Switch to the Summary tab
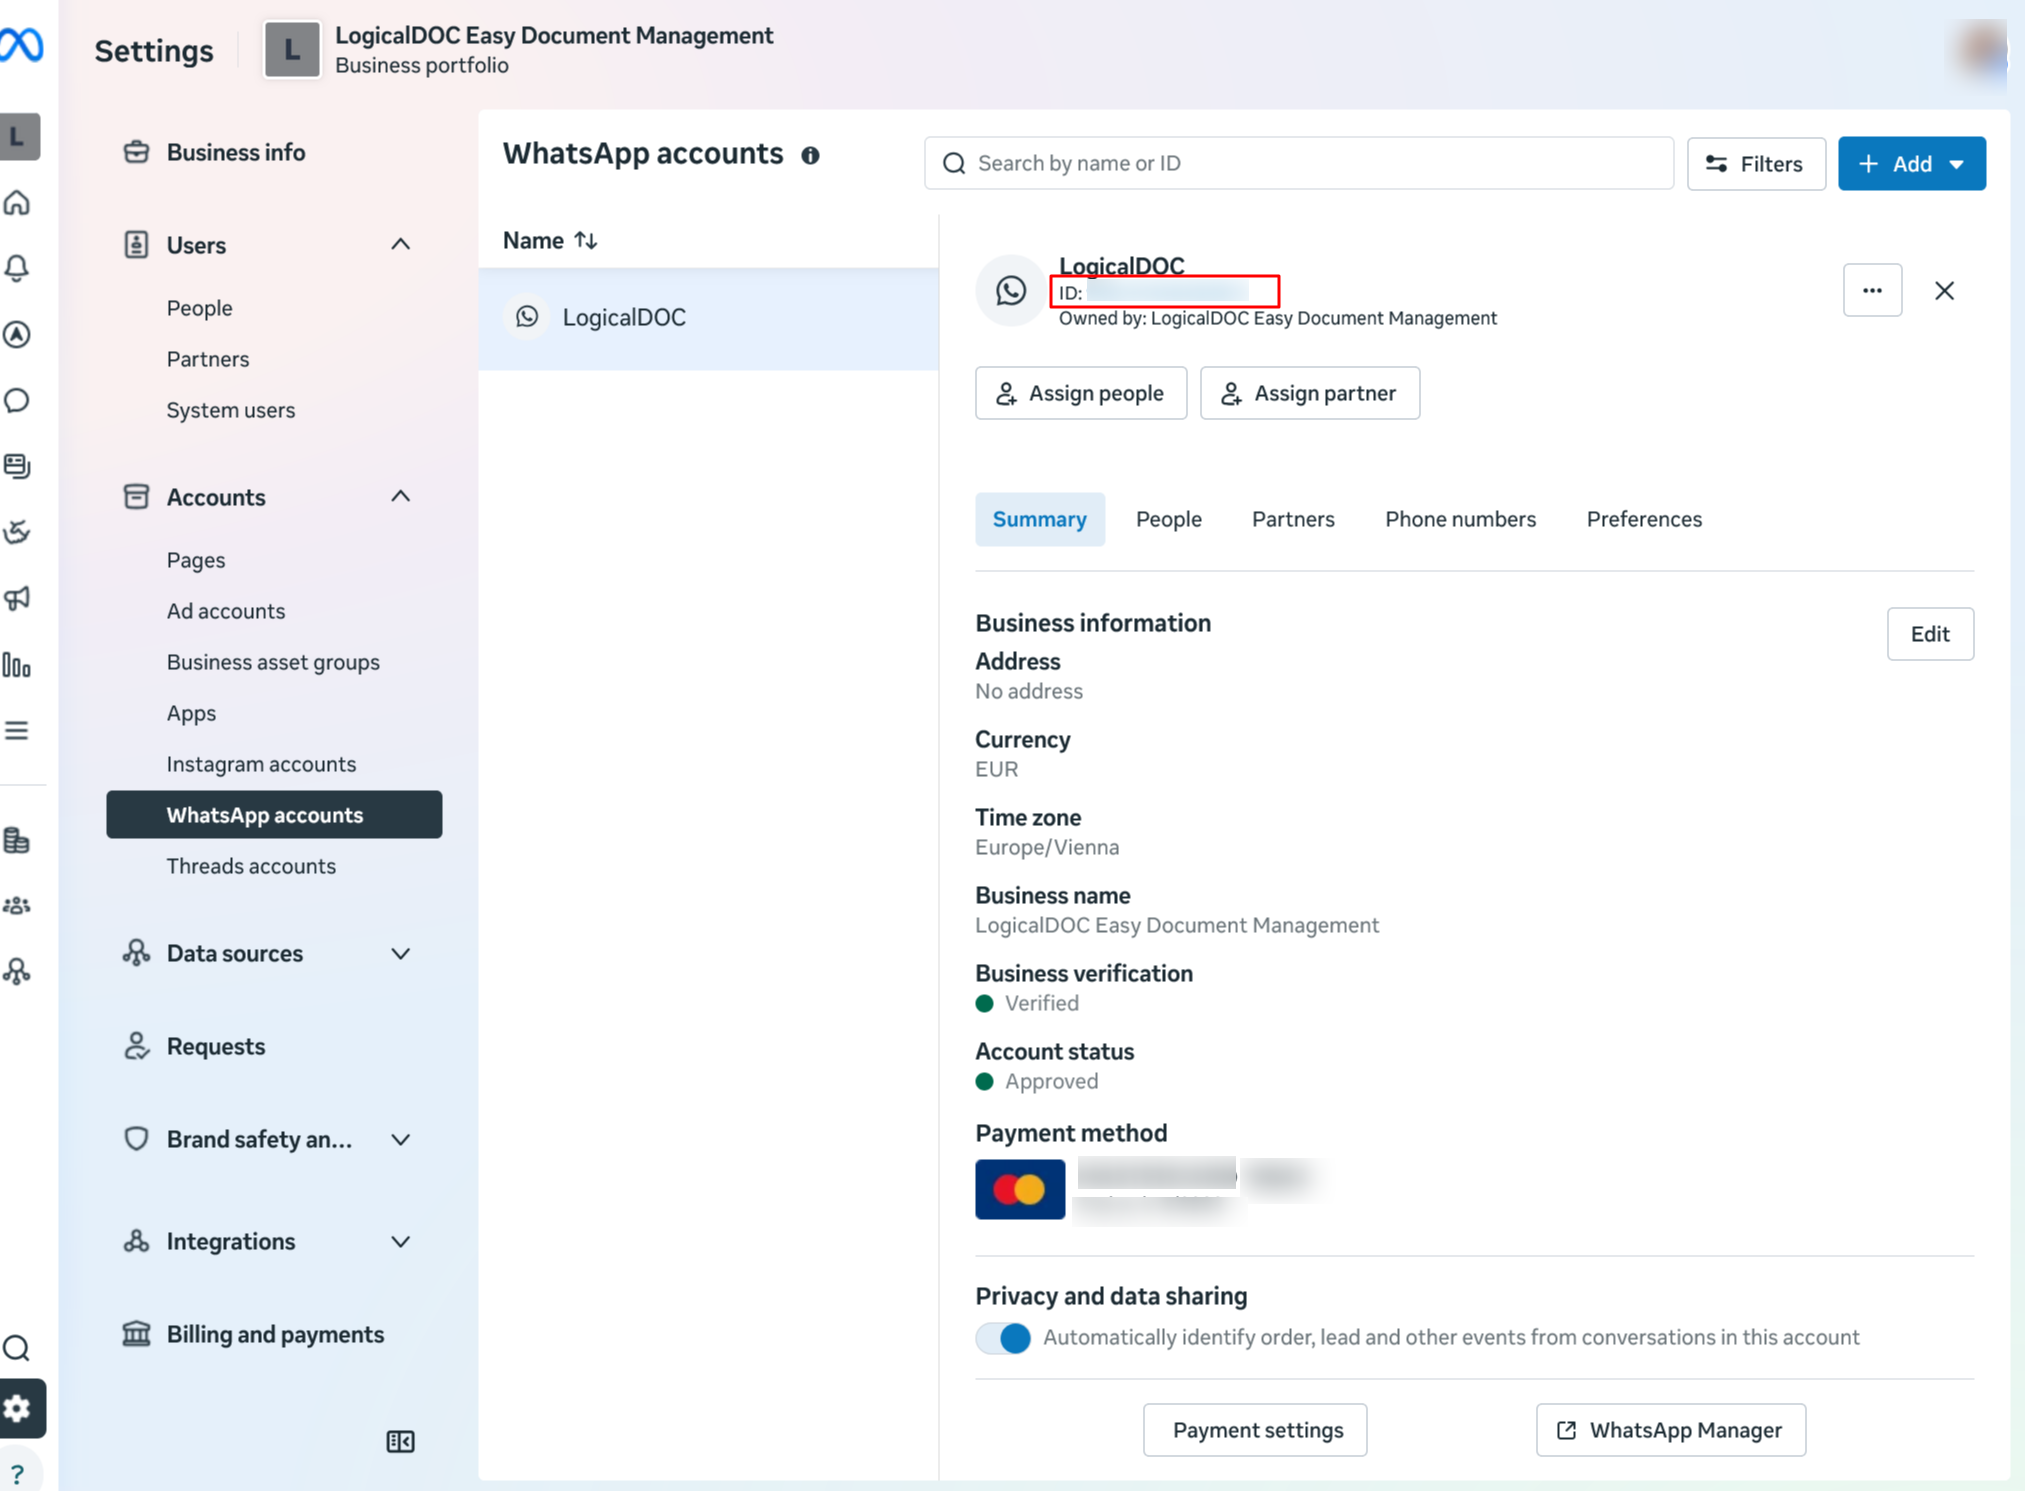 1040,519
